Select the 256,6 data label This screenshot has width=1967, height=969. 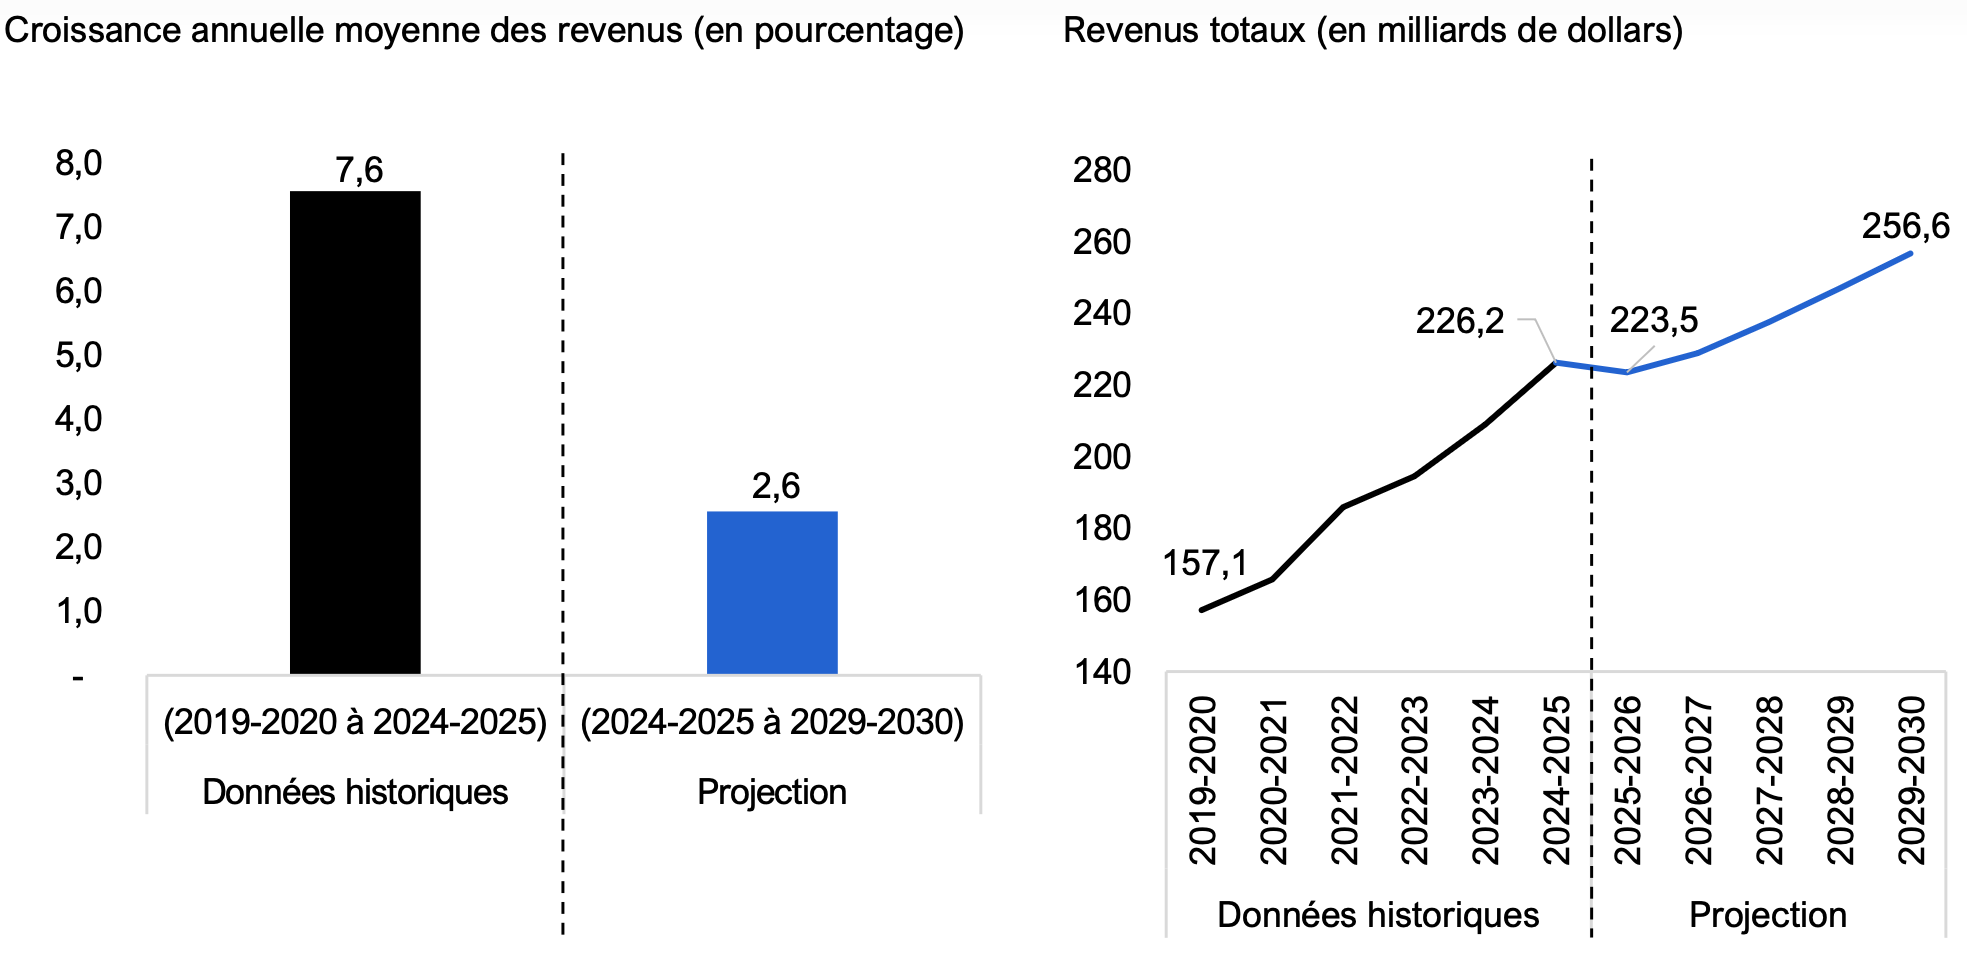coord(1905,226)
